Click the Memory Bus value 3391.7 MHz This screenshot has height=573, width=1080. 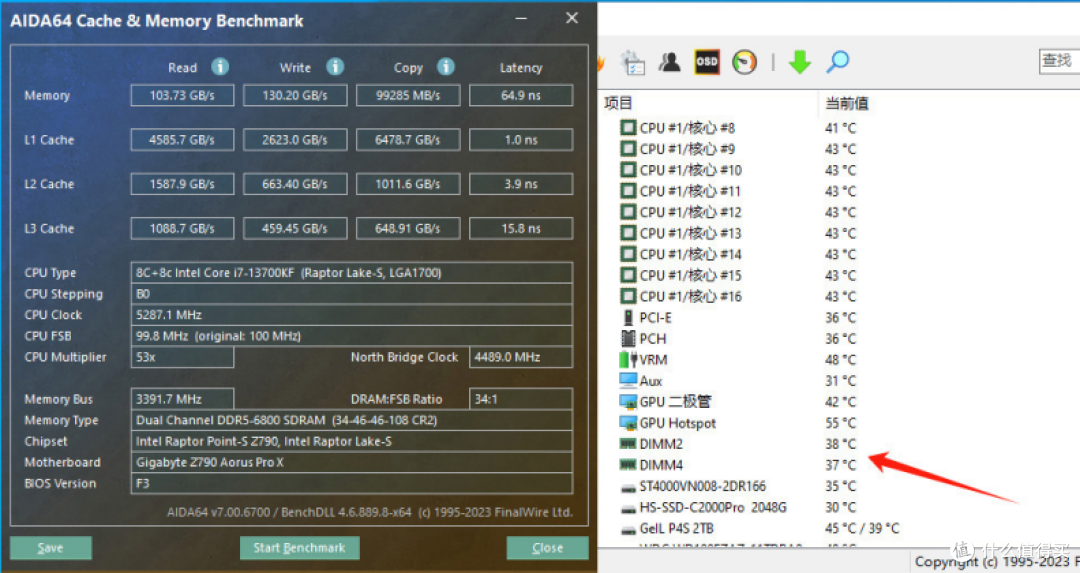[182, 399]
